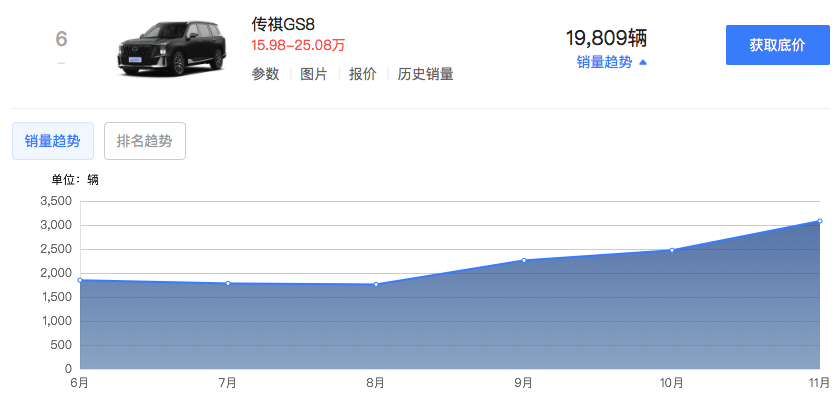The image size is (837, 402).
Task: Select the 6月 data point on chart
Action: [80, 280]
